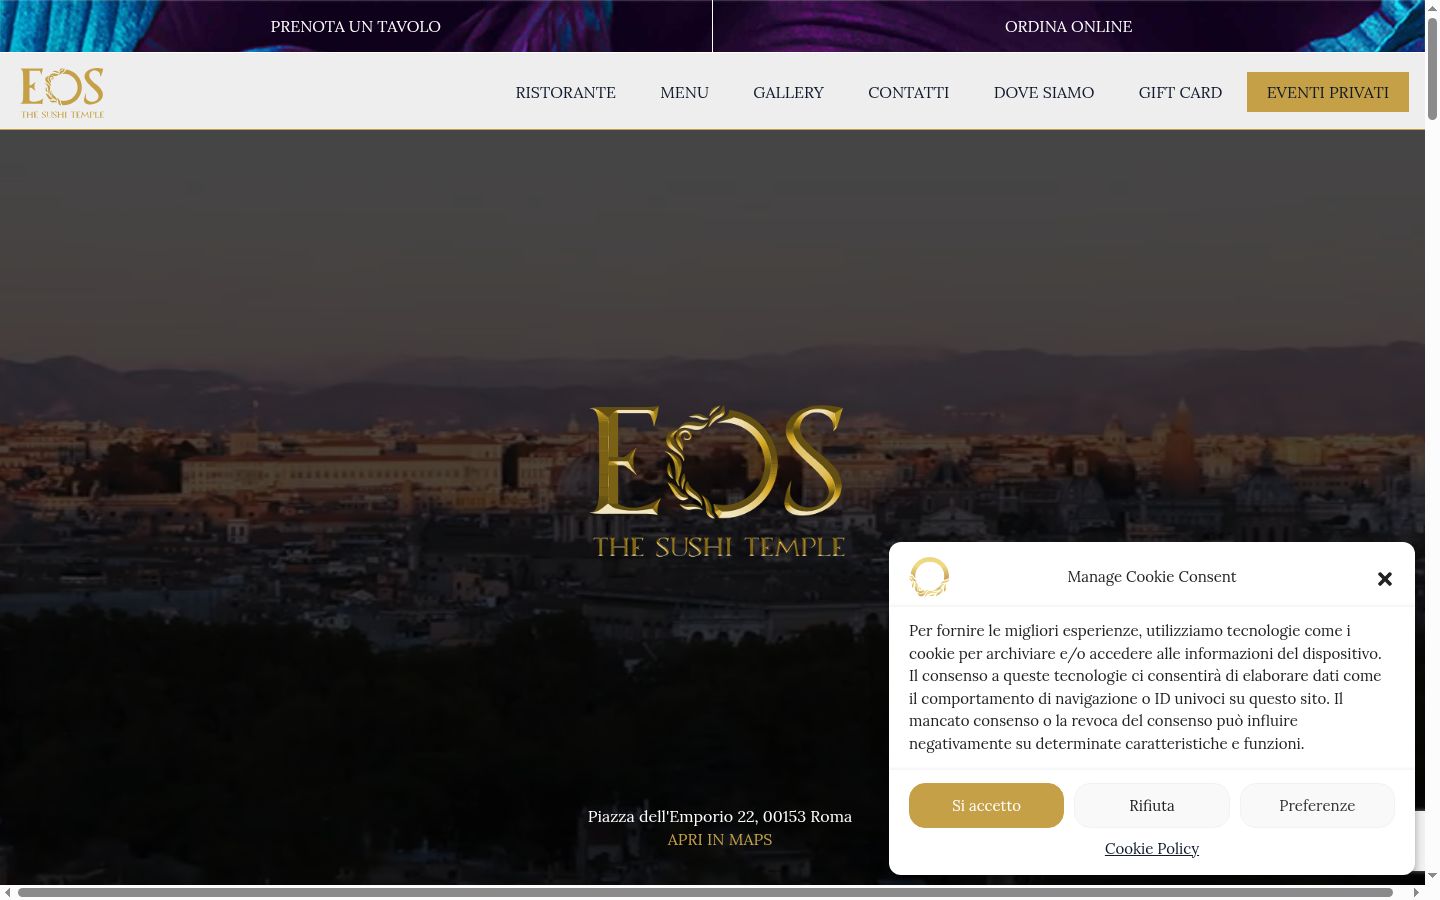The width and height of the screenshot is (1440, 900).
Task: Click the Manage Cookie Consent title
Action: 1151,576
